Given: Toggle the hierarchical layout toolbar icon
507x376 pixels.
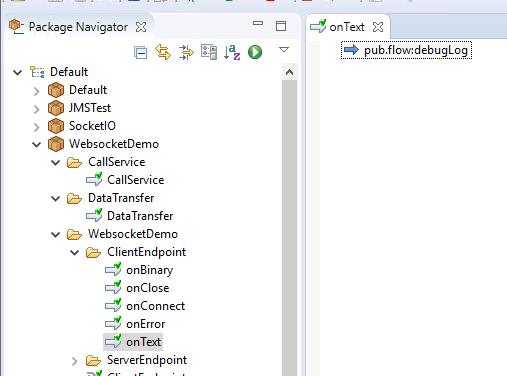Looking at the screenshot, I should (209, 52).
